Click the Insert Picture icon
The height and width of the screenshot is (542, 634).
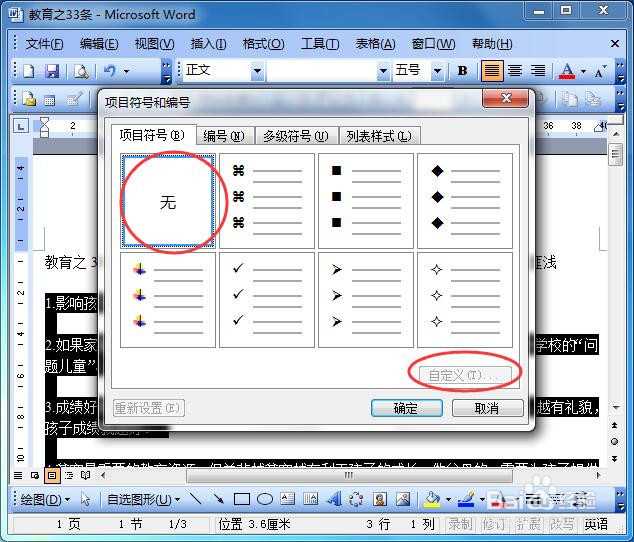pyautogui.click(x=403, y=499)
